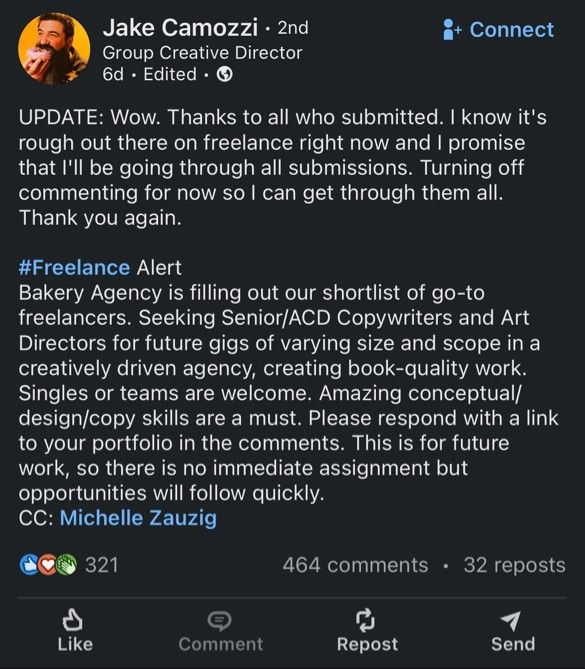This screenshot has height=669, width=585.
Task: Open the 321 reactions count
Action: 102,565
